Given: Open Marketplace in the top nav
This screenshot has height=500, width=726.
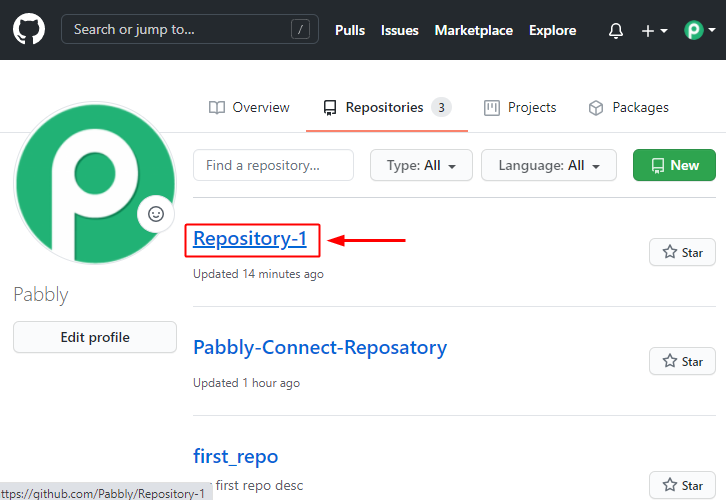Looking at the screenshot, I should (474, 31).
